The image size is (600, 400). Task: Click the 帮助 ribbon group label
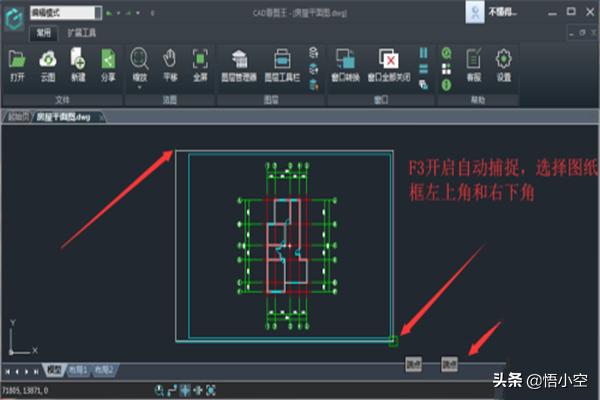point(478,100)
